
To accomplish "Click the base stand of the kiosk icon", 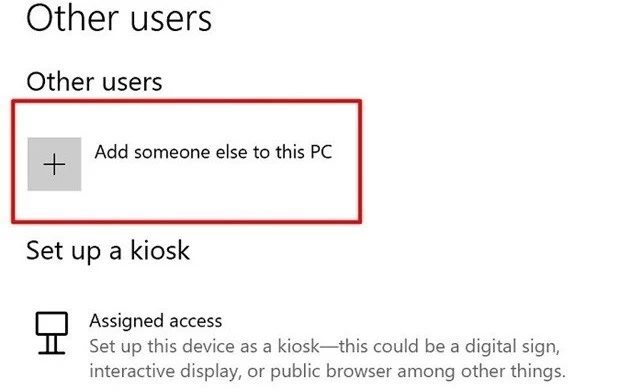I will point(51,345).
